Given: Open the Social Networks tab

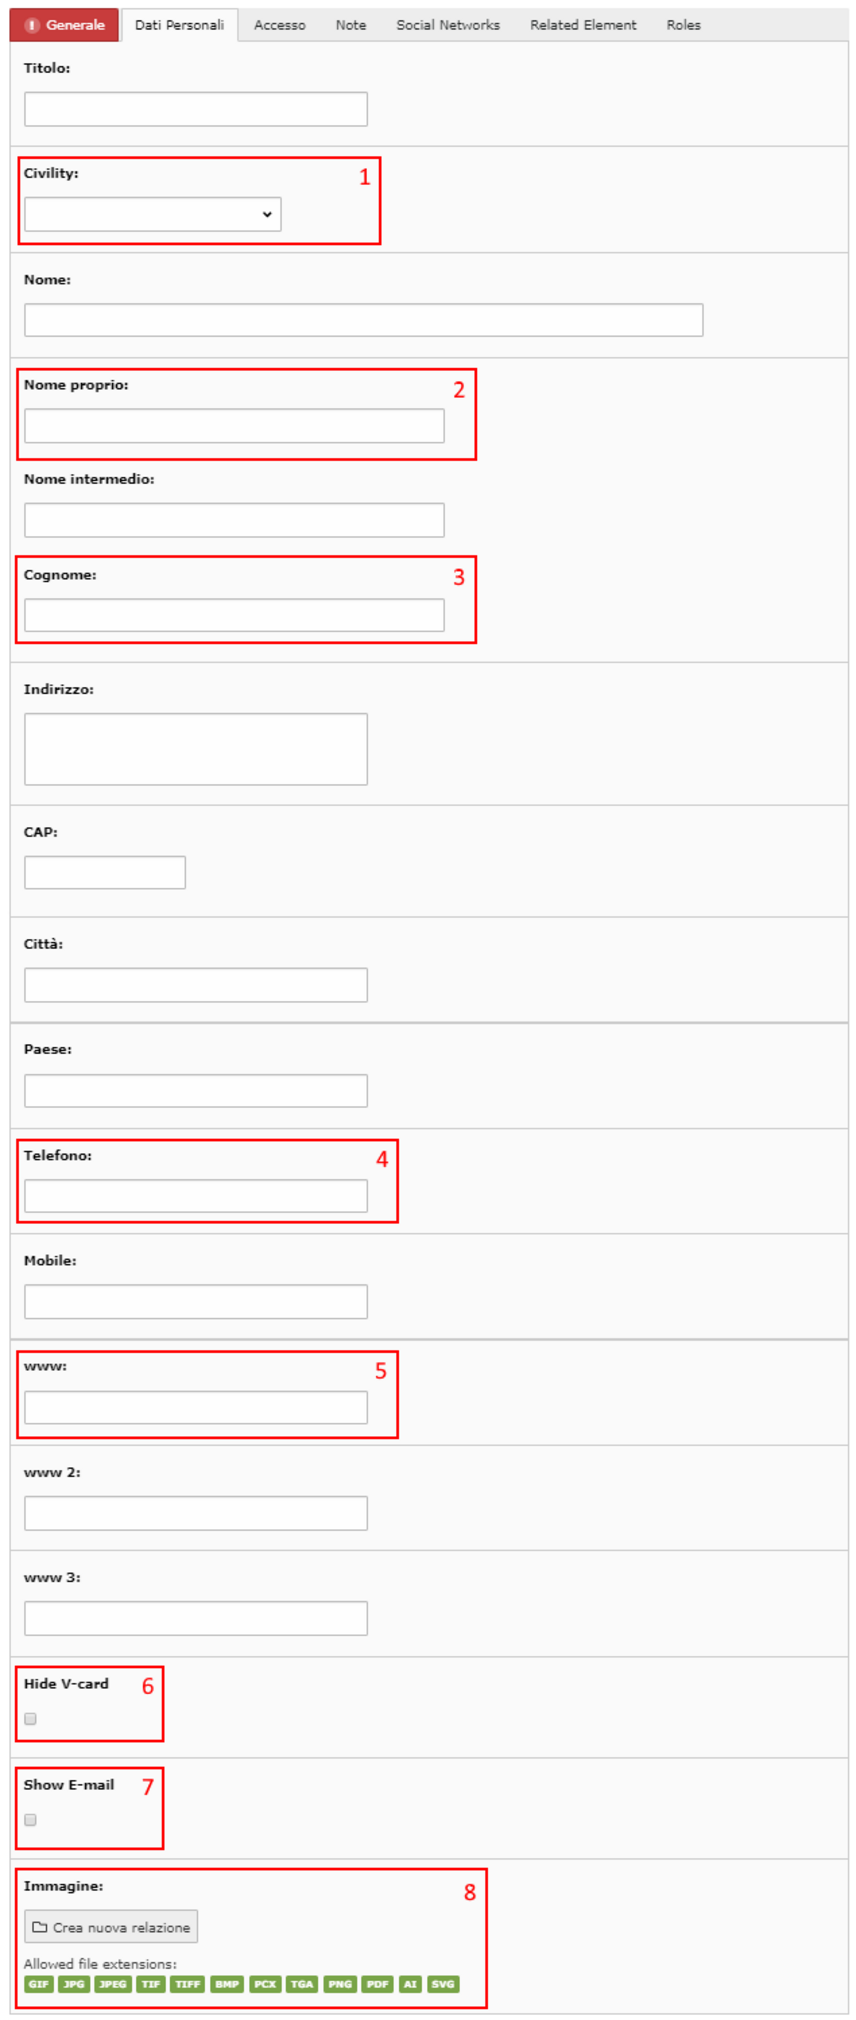Looking at the screenshot, I should point(448,25).
